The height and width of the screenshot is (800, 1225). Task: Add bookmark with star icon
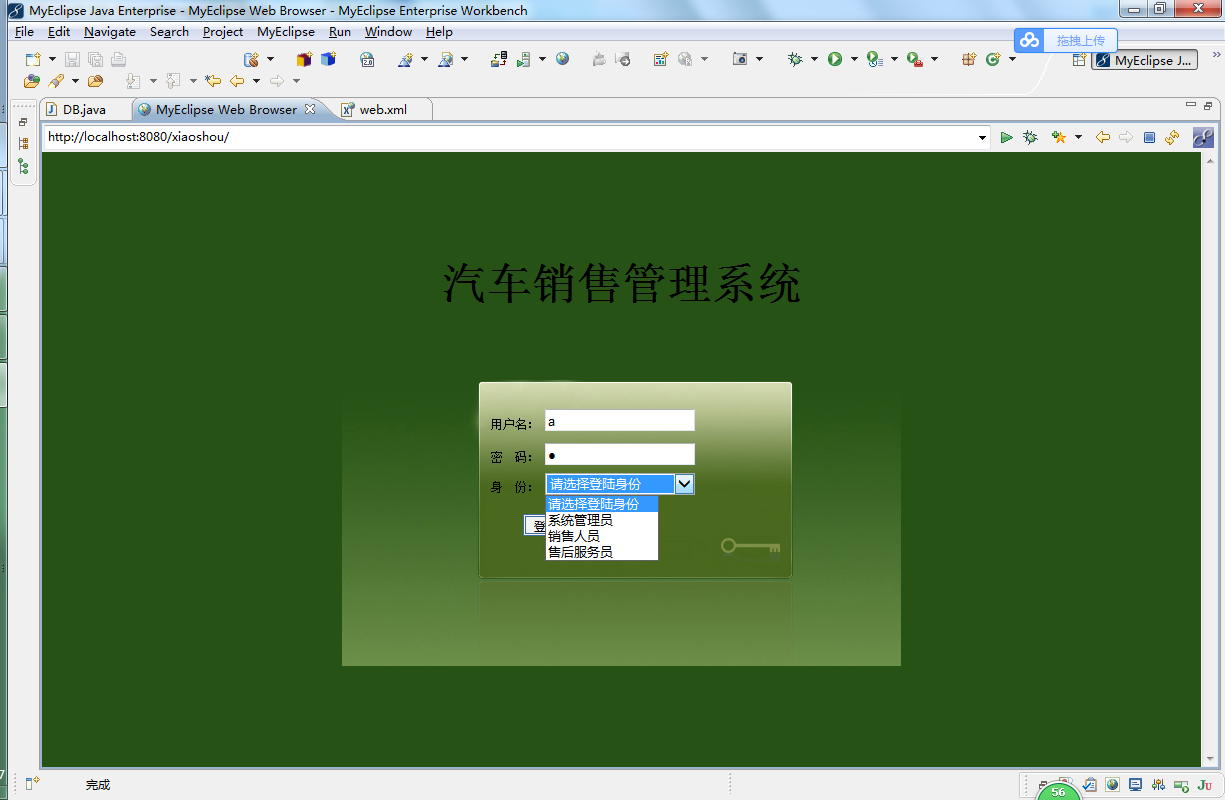click(x=1058, y=137)
